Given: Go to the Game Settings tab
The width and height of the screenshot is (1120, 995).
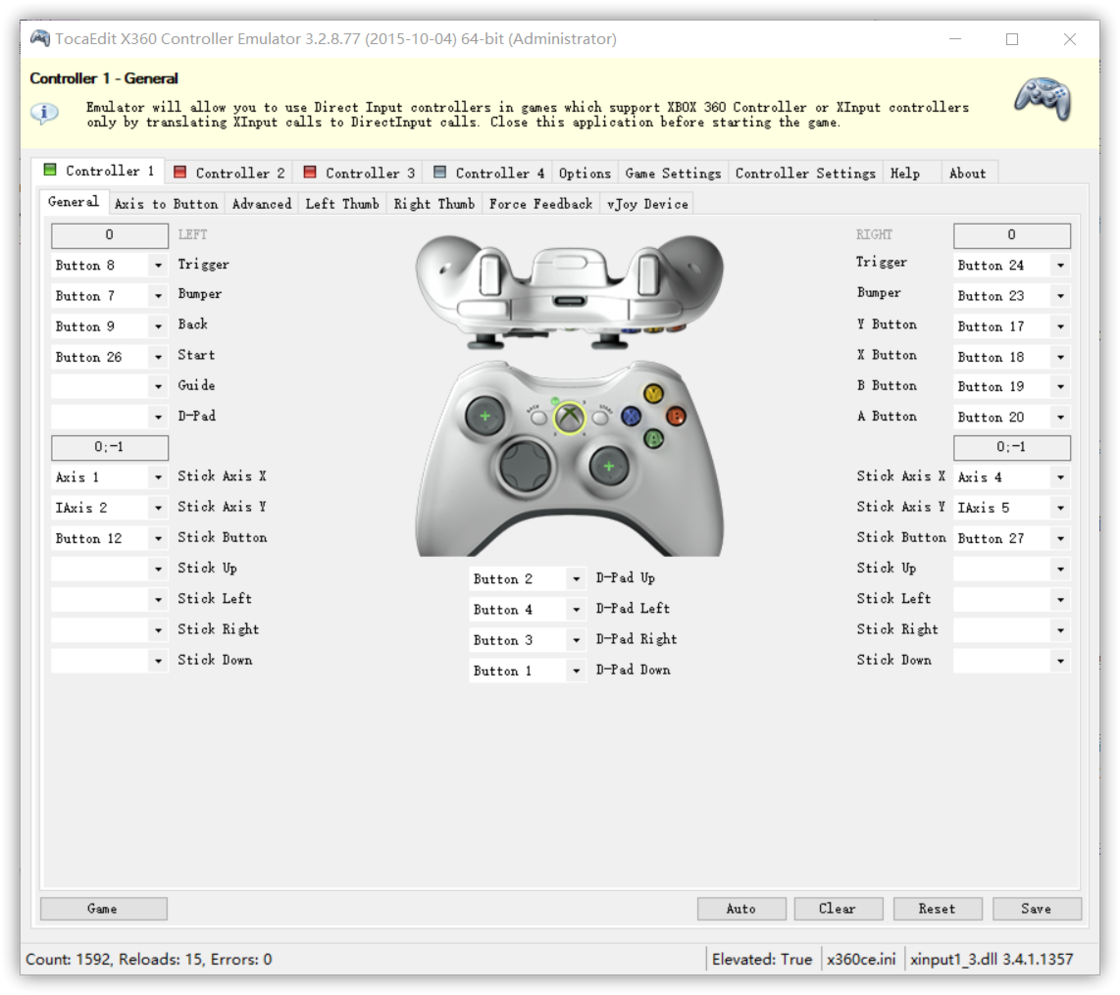Looking at the screenshot, I should [x=672, y=173].
